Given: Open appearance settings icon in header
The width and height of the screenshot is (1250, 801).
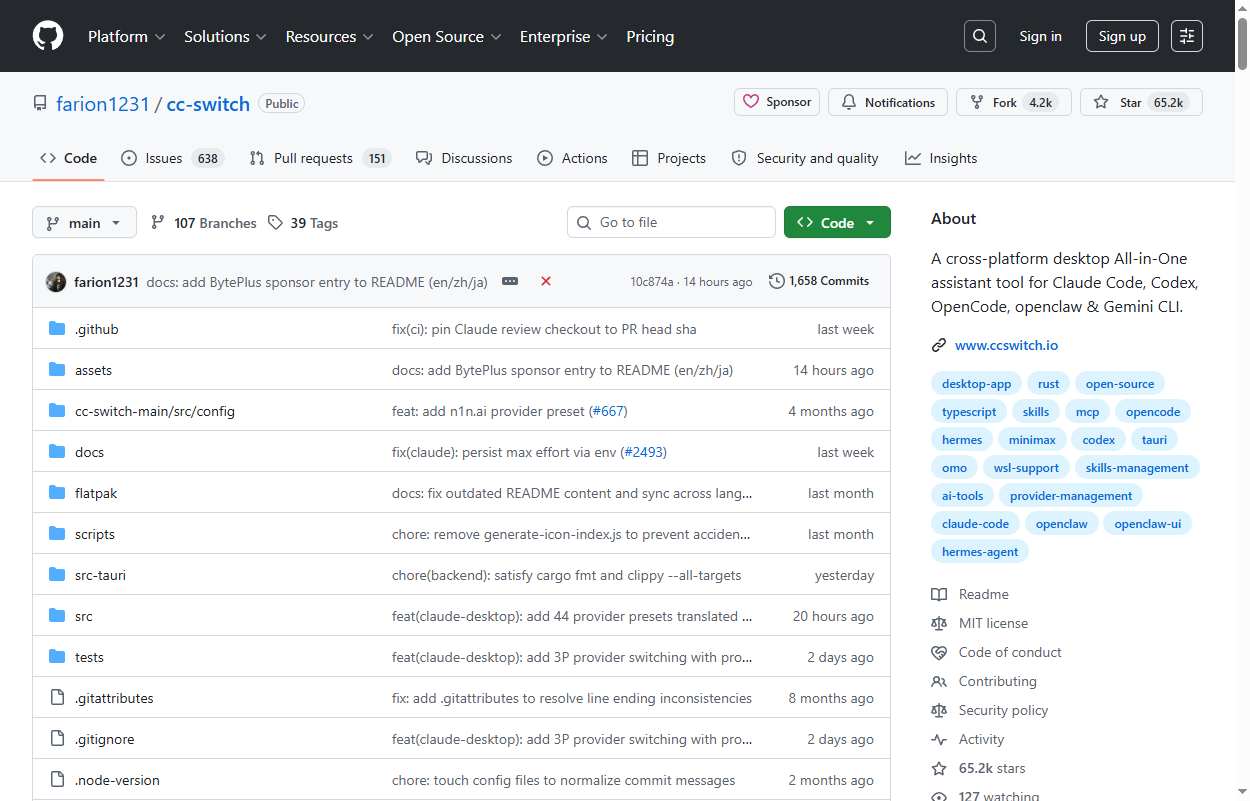Looking at the screenshot, I should [1187, 36].
